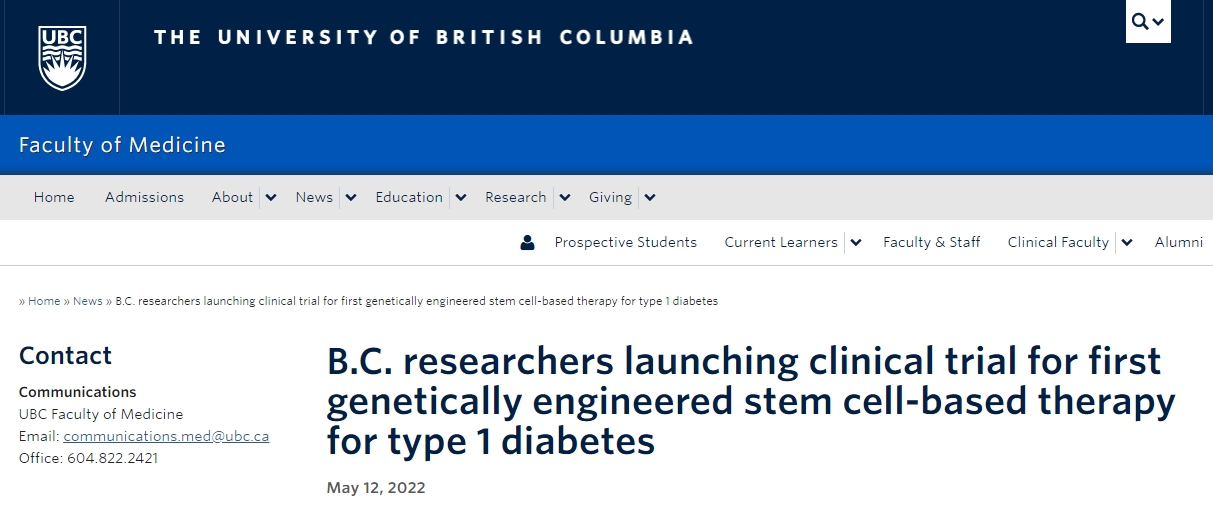Go to the Home menu item
The width and height of the screenshot is (1213, 520).
click(x=54, y=197)
